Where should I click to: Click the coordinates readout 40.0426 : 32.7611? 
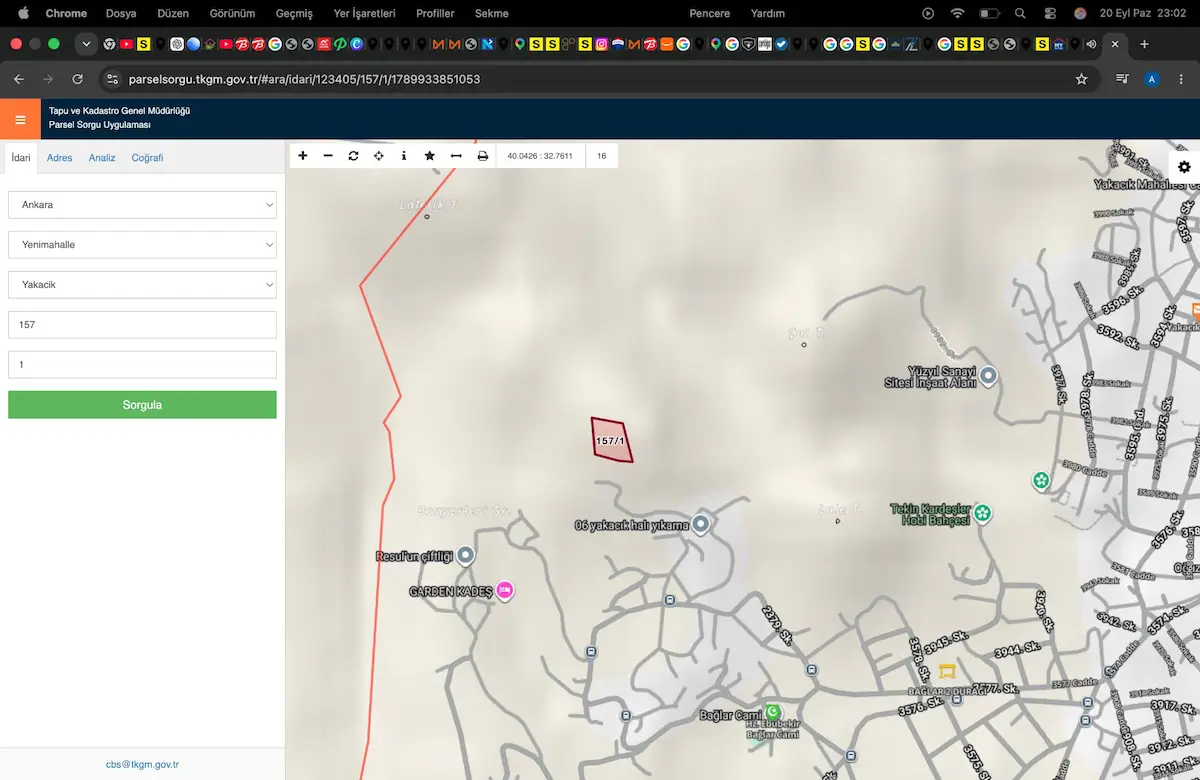pyautogui.click(x=540, y=156)
